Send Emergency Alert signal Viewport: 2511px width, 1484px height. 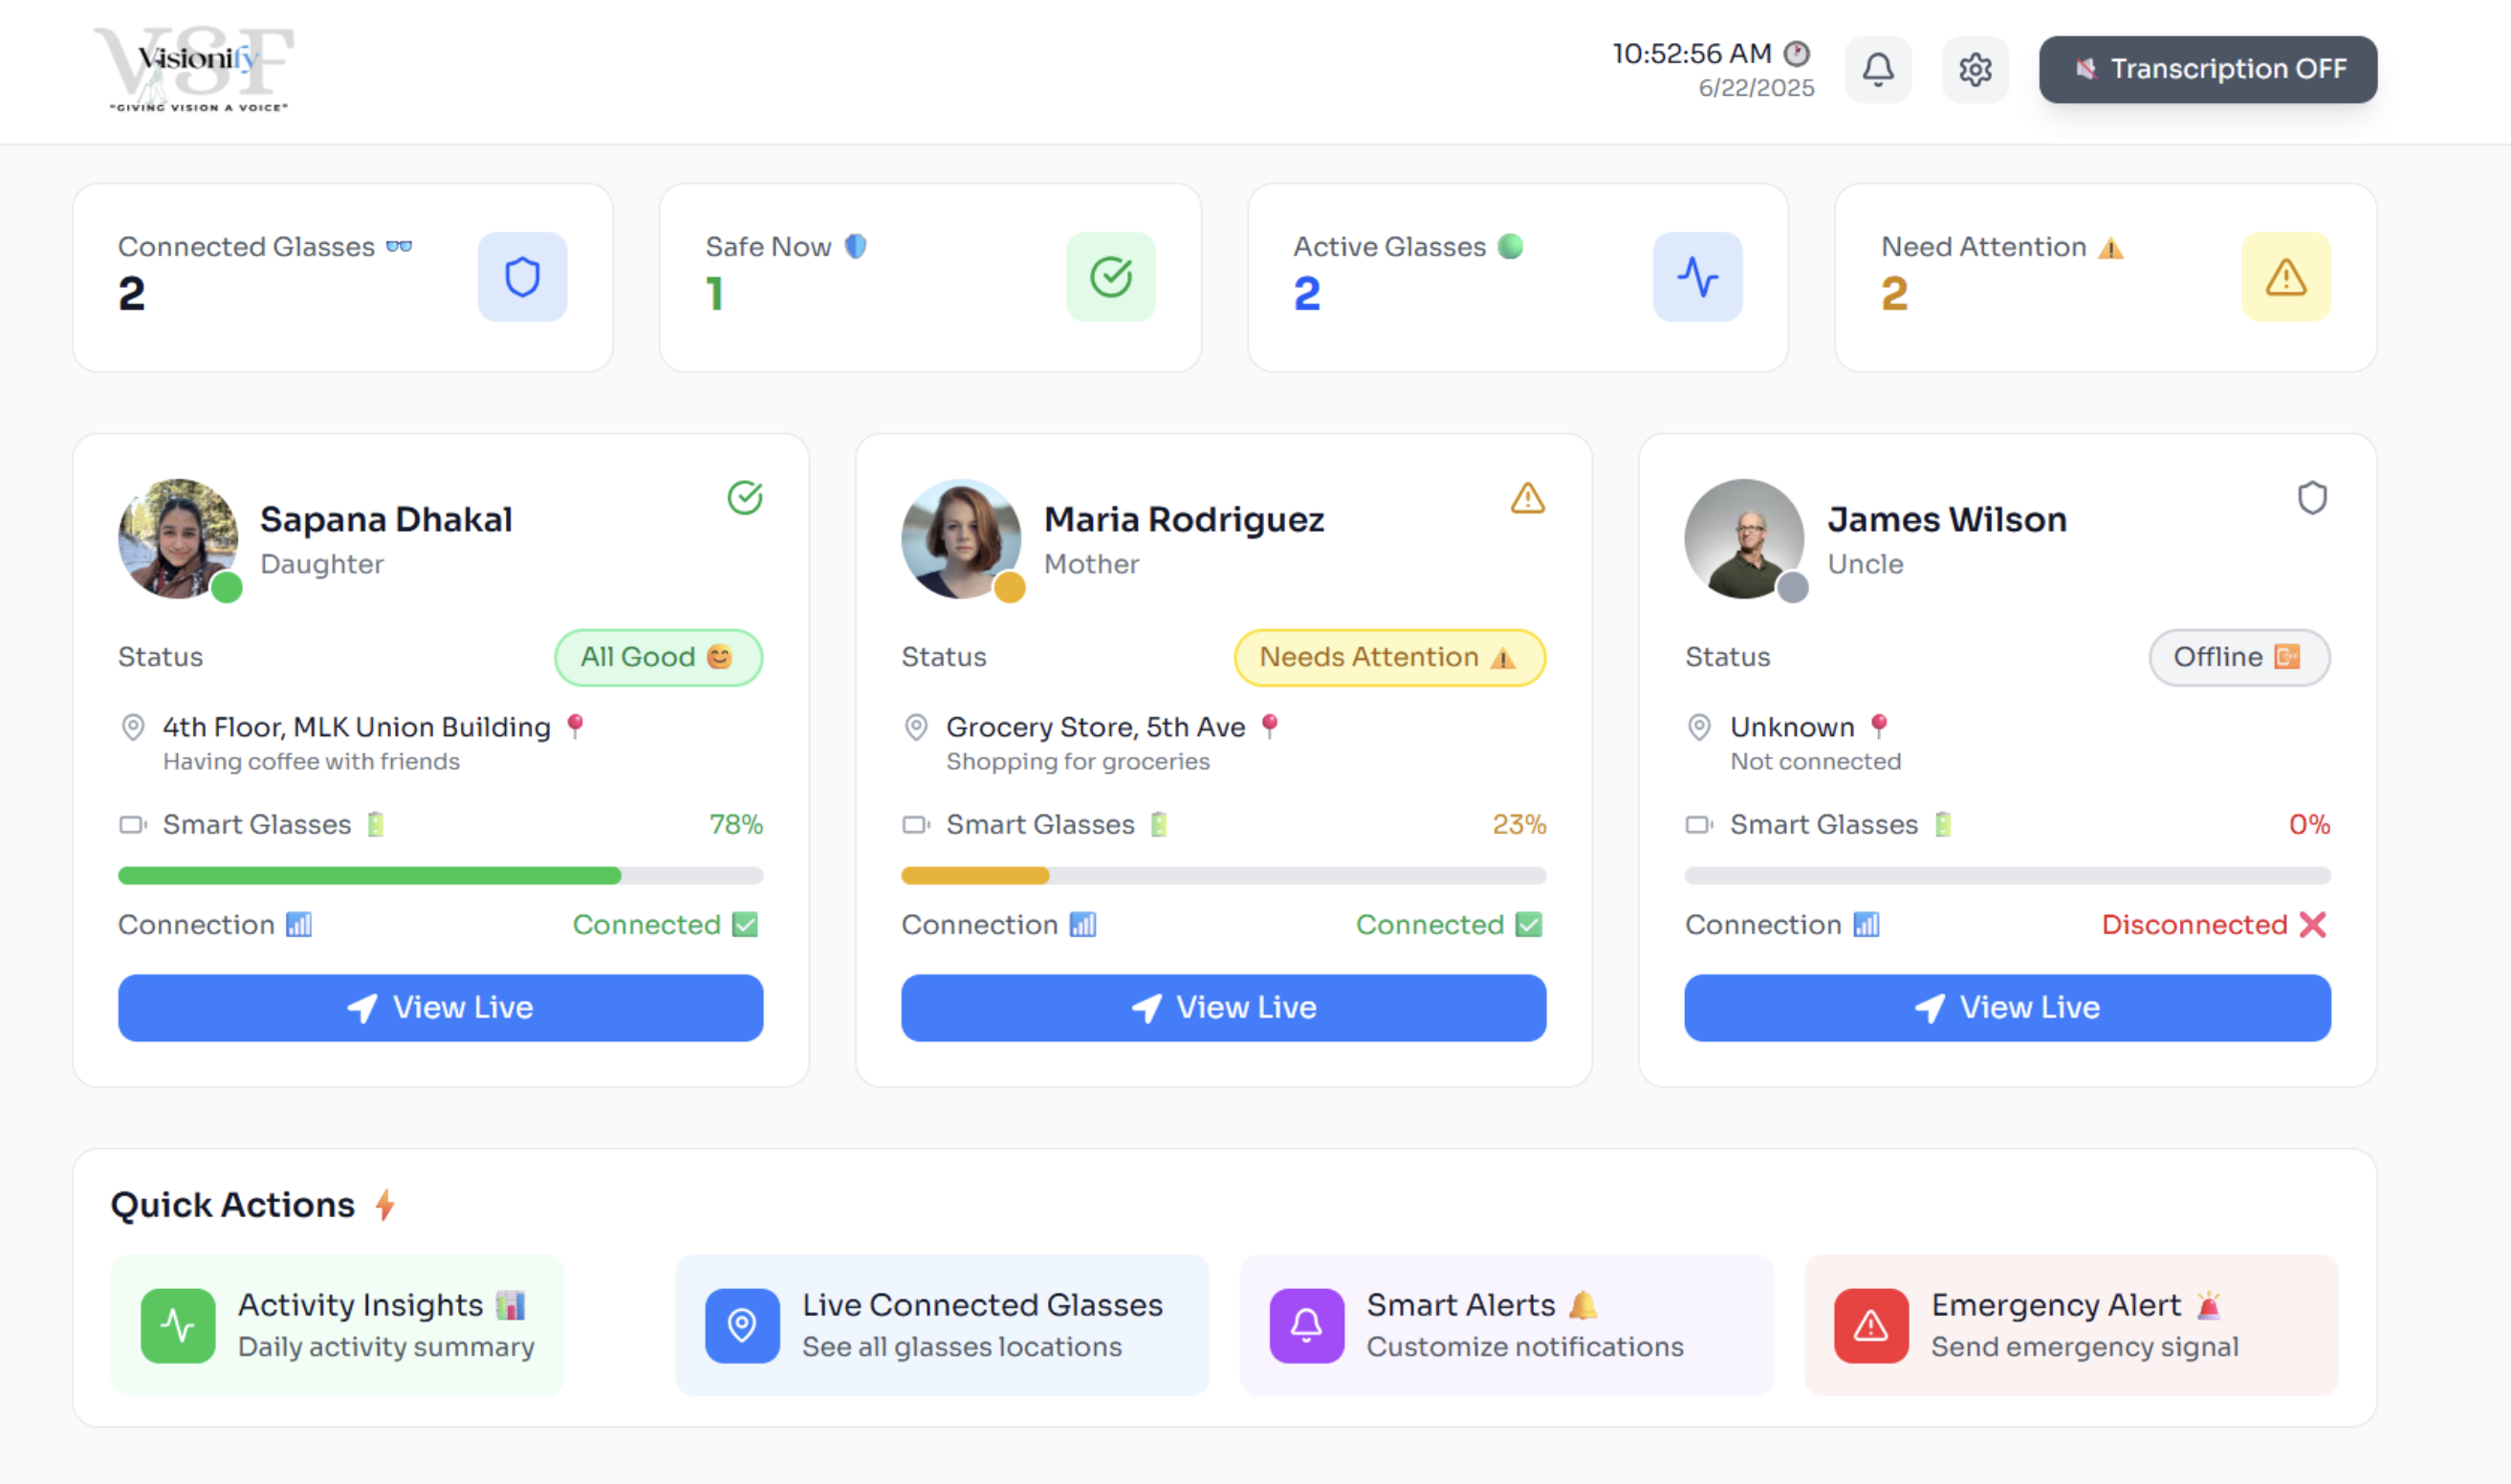tap(2070, 1324)
